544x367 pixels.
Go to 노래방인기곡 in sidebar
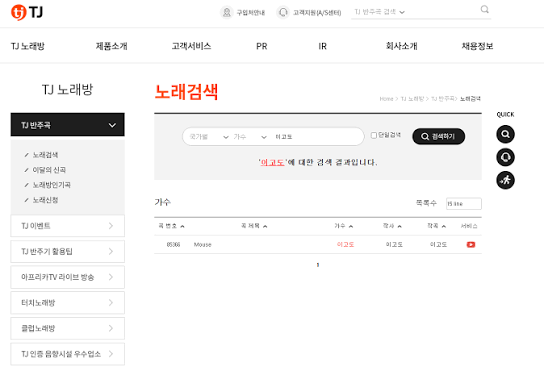click(51, 185)
